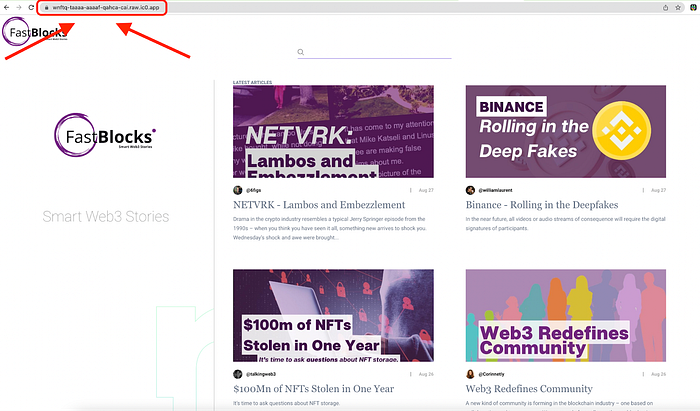Open the Binance Rolling in the Deep Fakes thumbnail

click(x=566, y=131)
